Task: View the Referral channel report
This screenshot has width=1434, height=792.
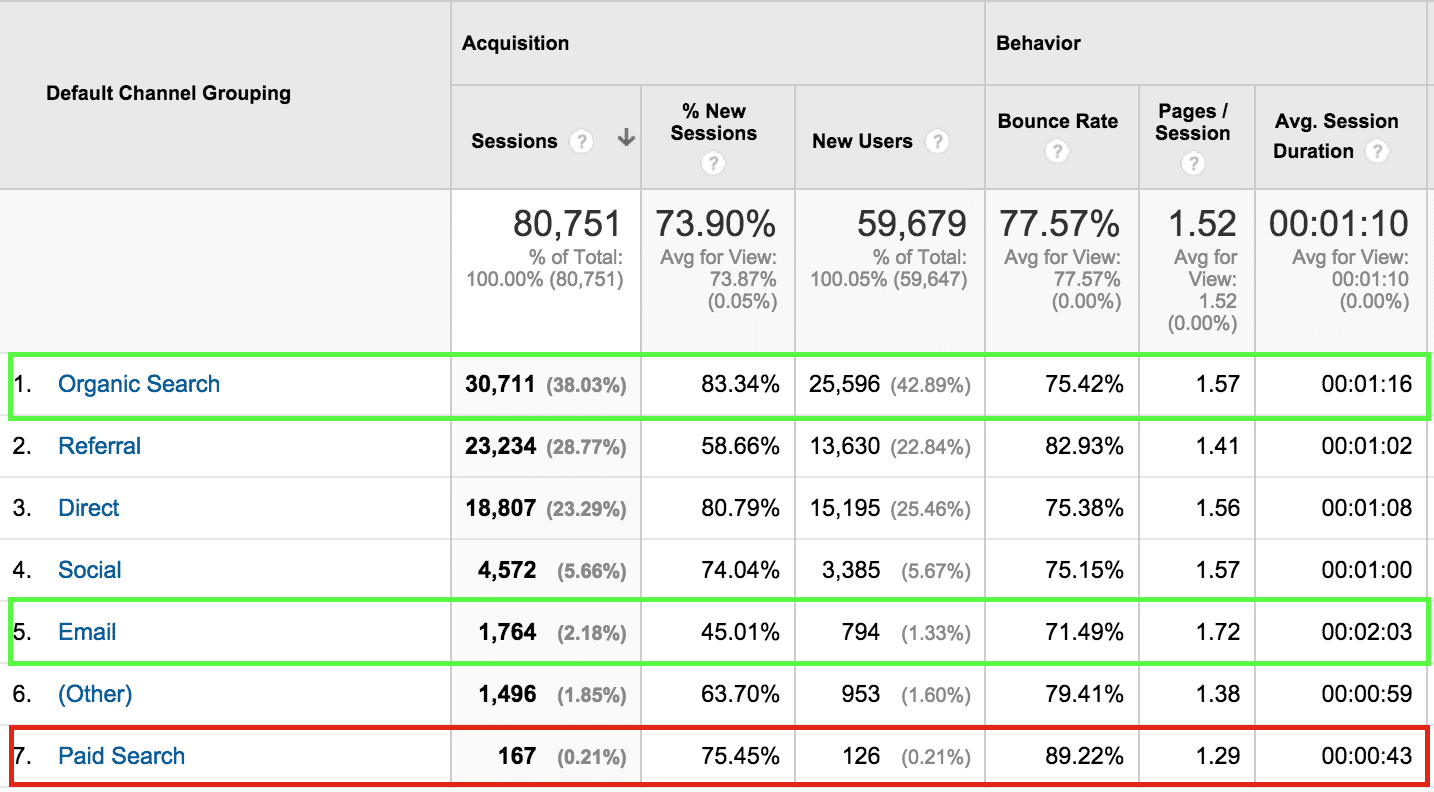Action: pos(99,446)
